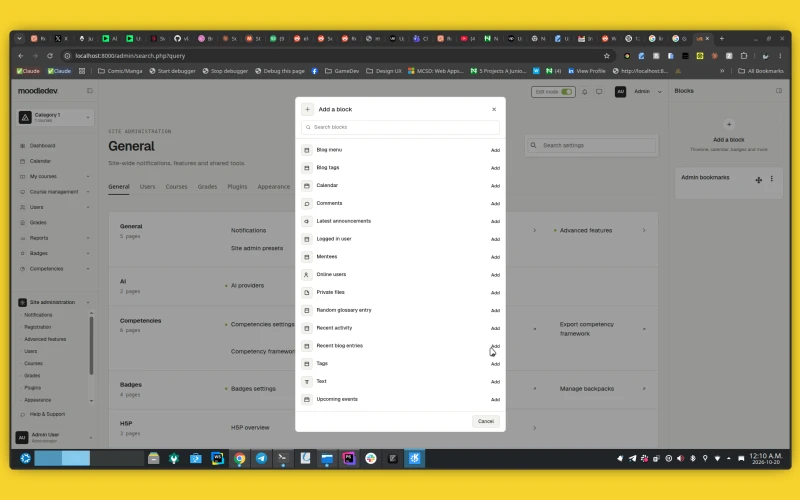
Task: Open Google Chrome from the taskbar
Action: click(239, 458)
